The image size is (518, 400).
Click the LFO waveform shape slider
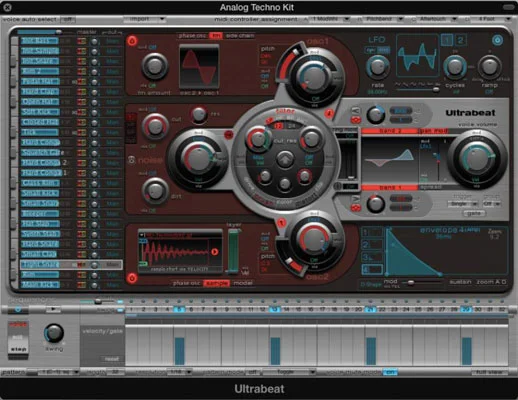tap(417, 89)
